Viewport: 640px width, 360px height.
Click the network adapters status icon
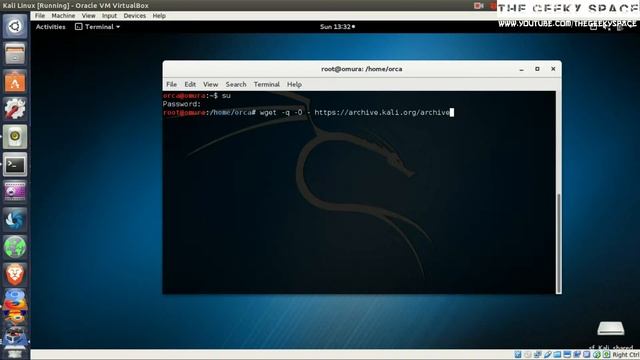(538, 355)
